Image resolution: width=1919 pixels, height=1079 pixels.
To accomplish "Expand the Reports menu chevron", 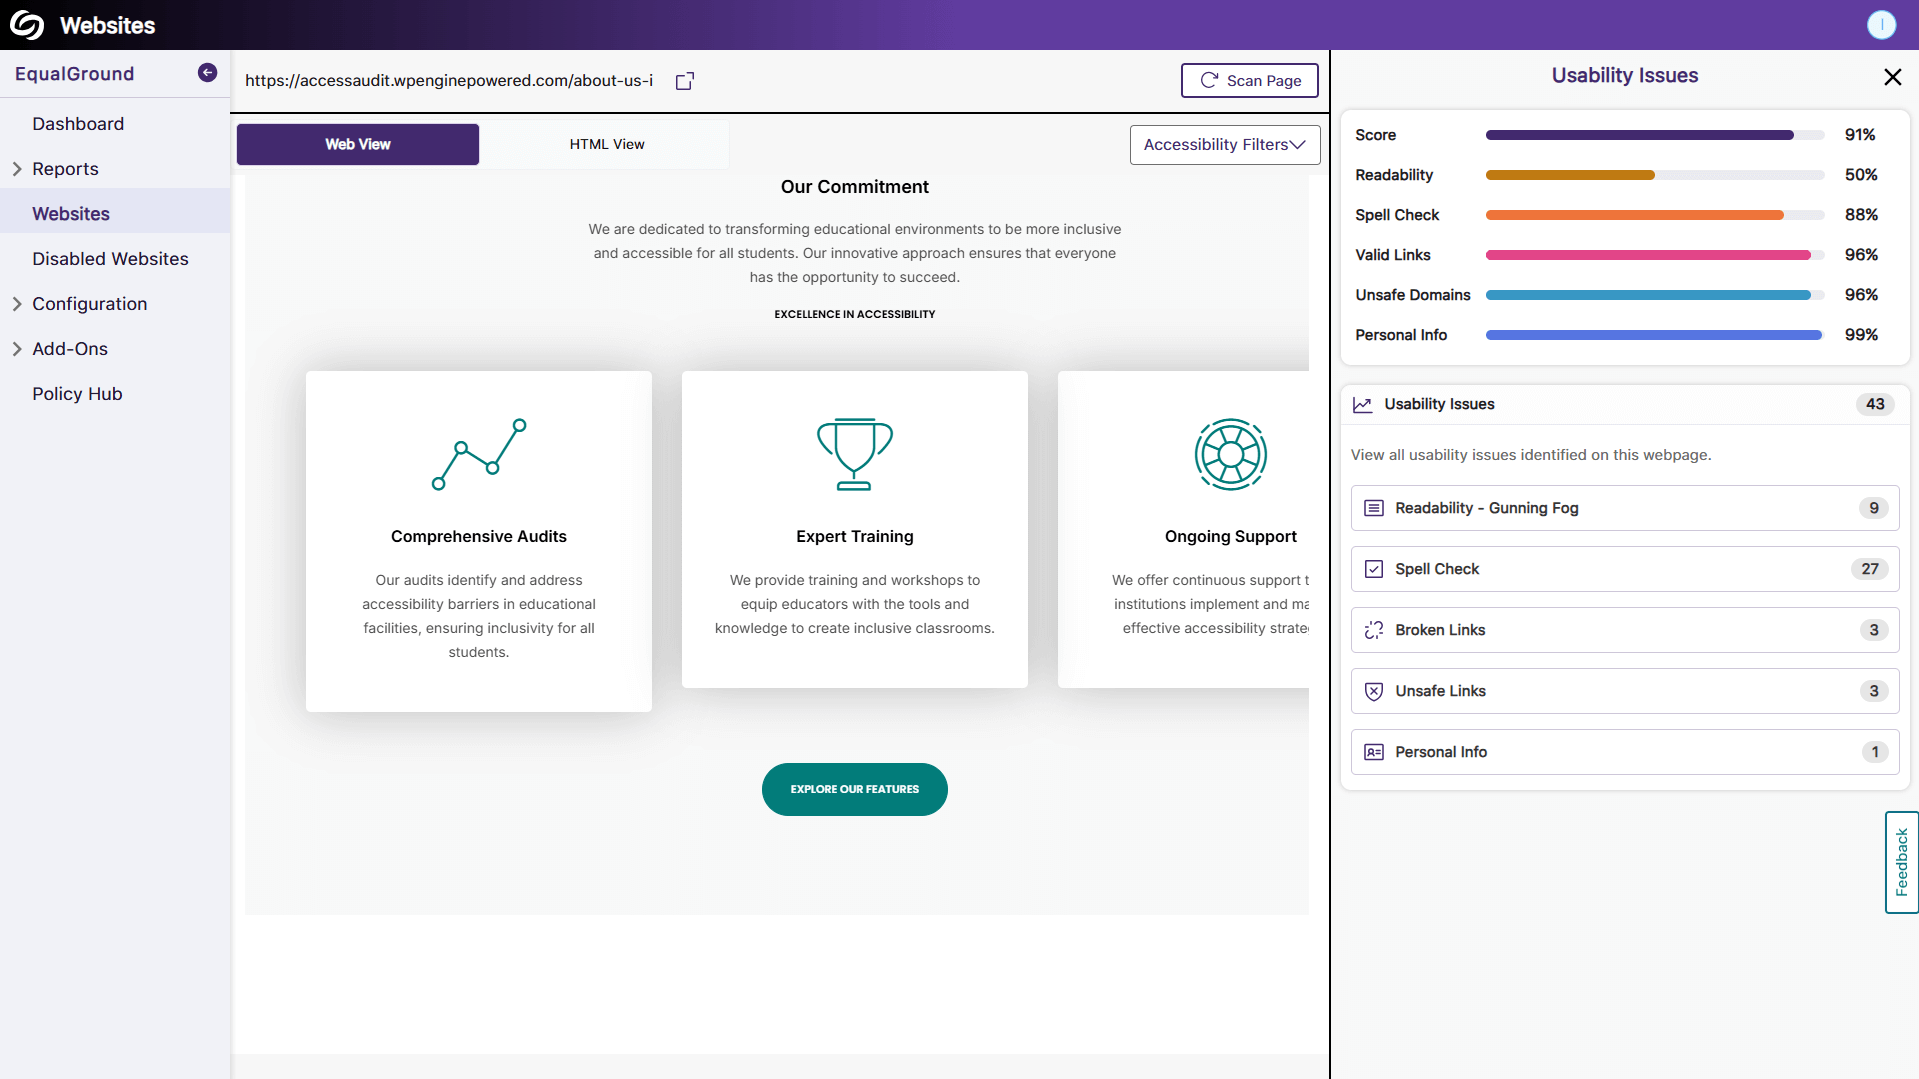I will (17, 169).
